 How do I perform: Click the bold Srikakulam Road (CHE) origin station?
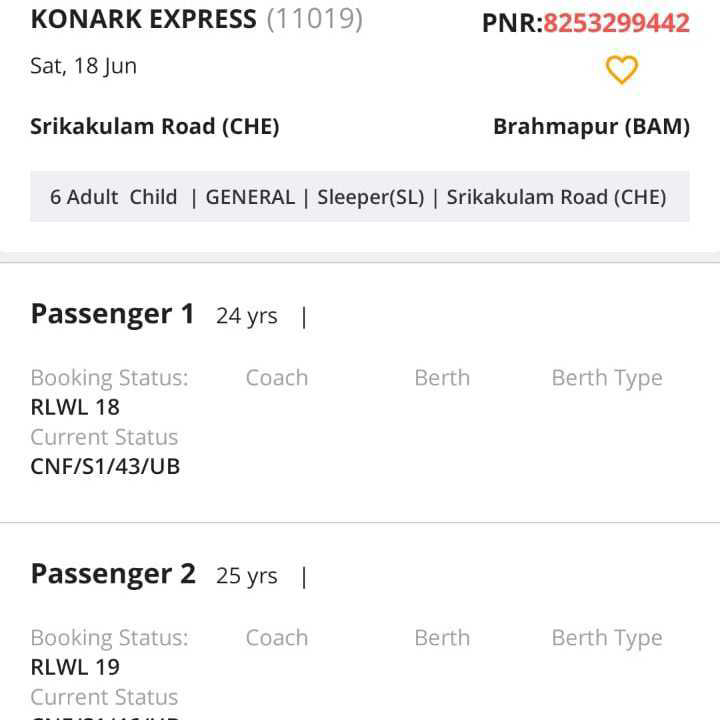[154, 127]
